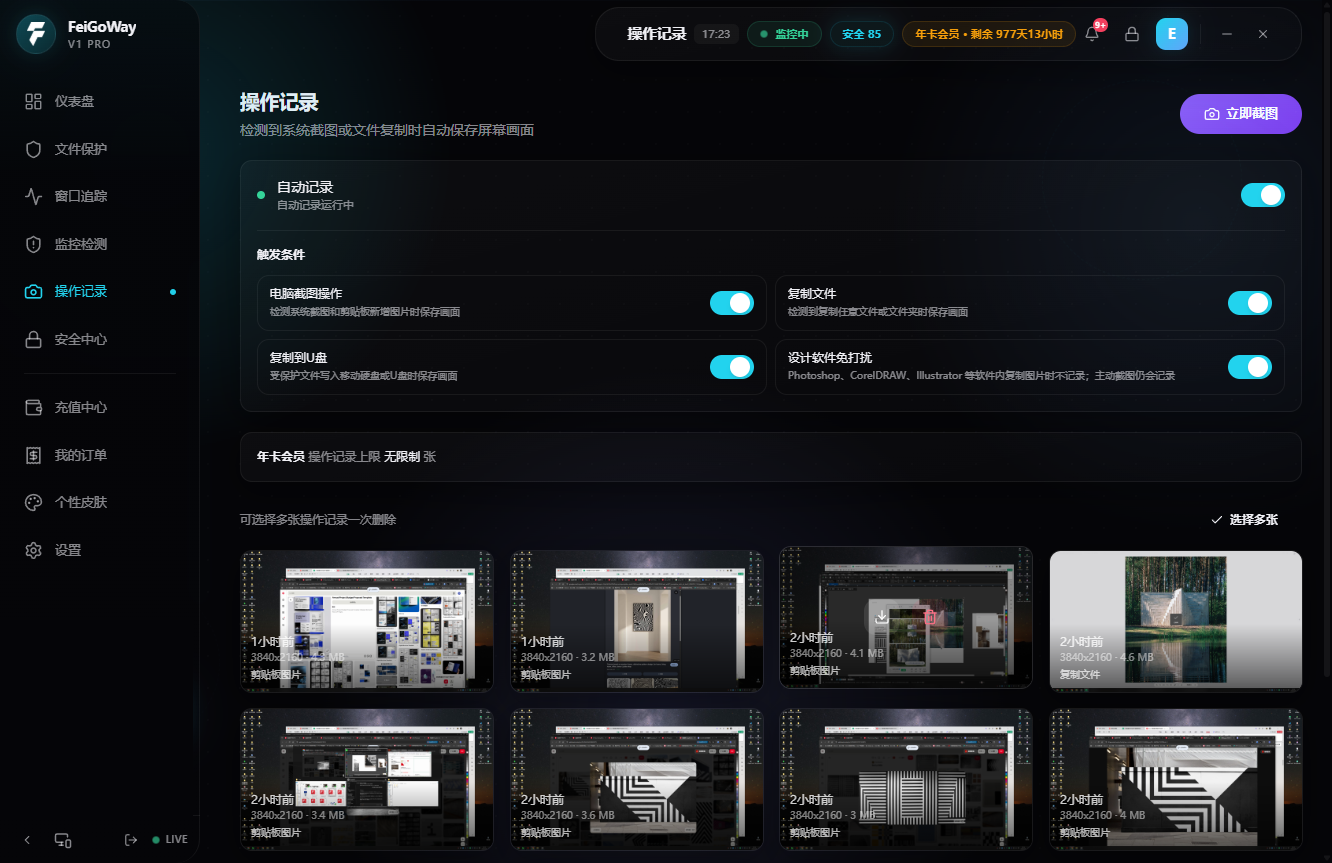Open the 2小时前 4 MB screenshot thumbnail
This screenshot has height=863, width=1332.
pyautogui.click(x=1176, y=780)
